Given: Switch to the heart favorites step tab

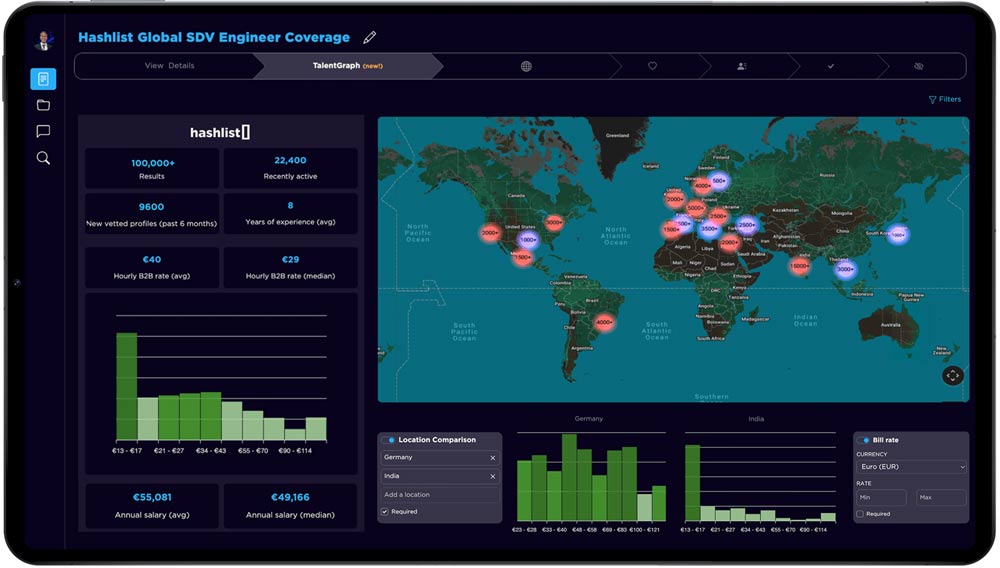Looking at the screenshot, I should [x=652, y=66].
